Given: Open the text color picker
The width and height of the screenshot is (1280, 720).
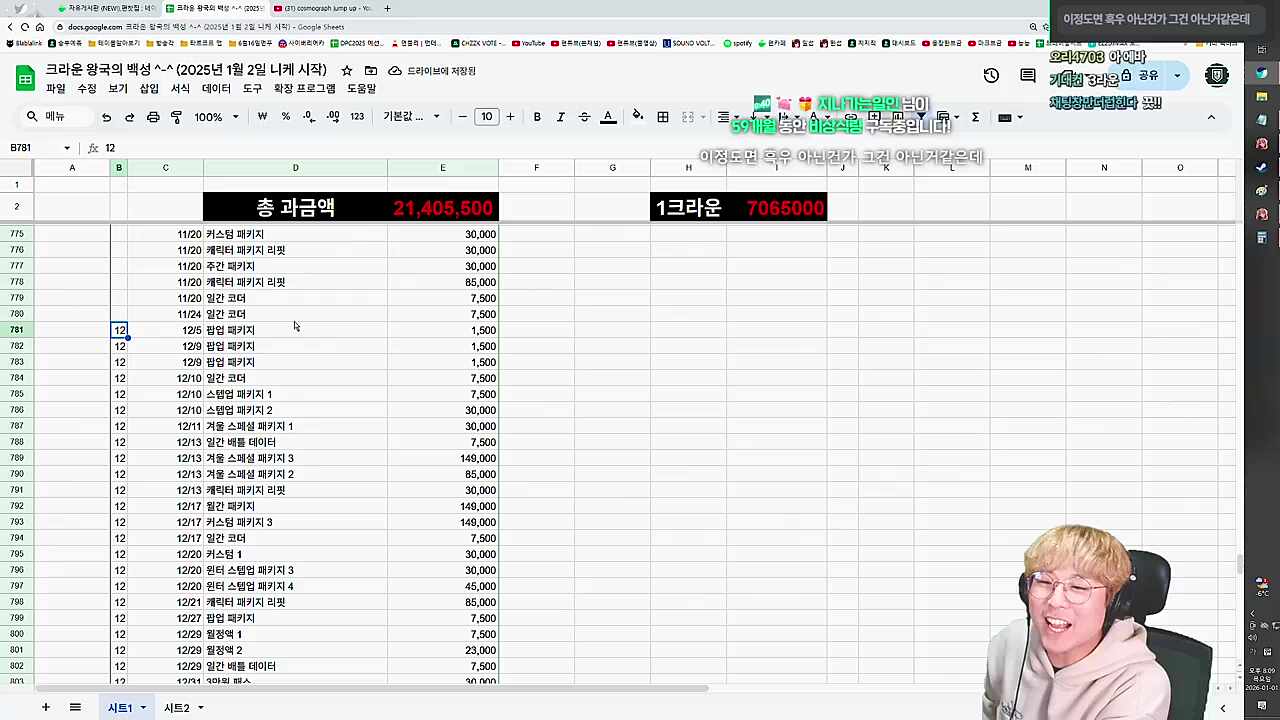Looking at the screenshot, I should pyautogui.click(x=608, y=117).
